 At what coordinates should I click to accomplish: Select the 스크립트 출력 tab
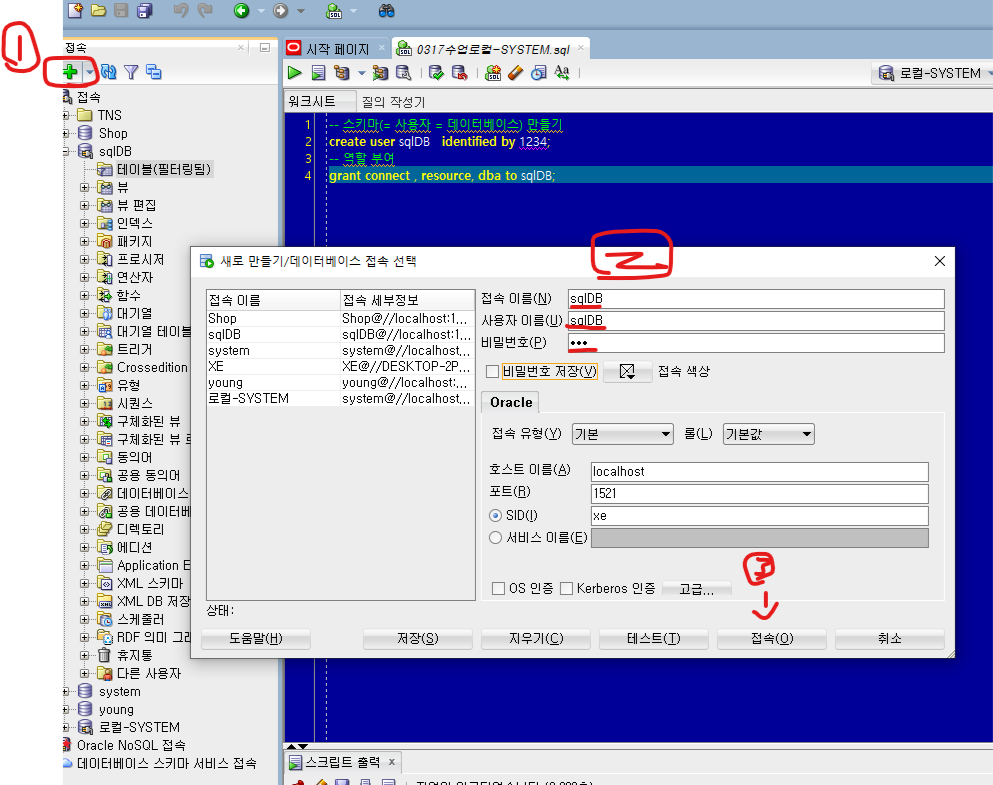coord(343,762)
